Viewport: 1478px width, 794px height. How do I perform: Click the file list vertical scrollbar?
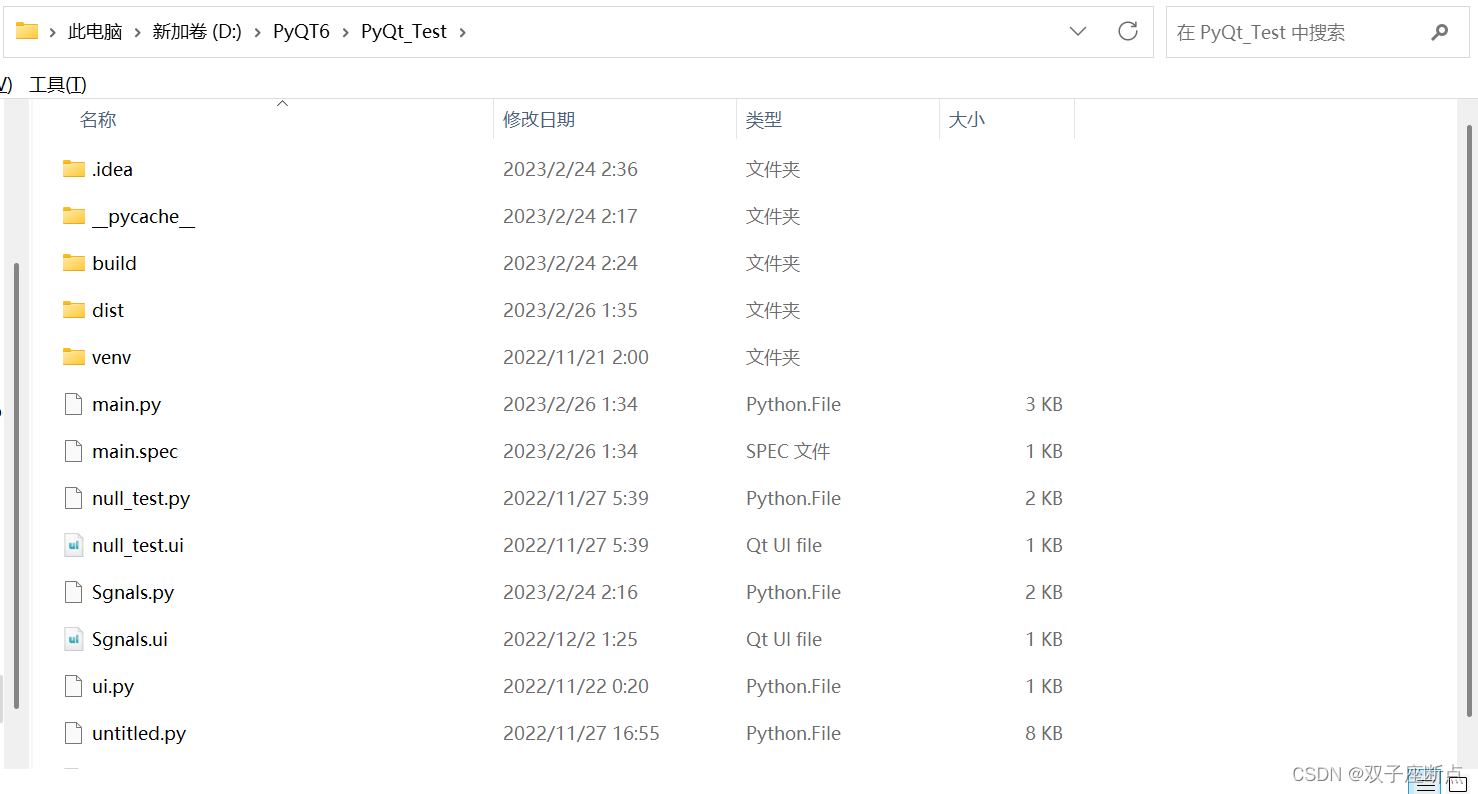1469,420
